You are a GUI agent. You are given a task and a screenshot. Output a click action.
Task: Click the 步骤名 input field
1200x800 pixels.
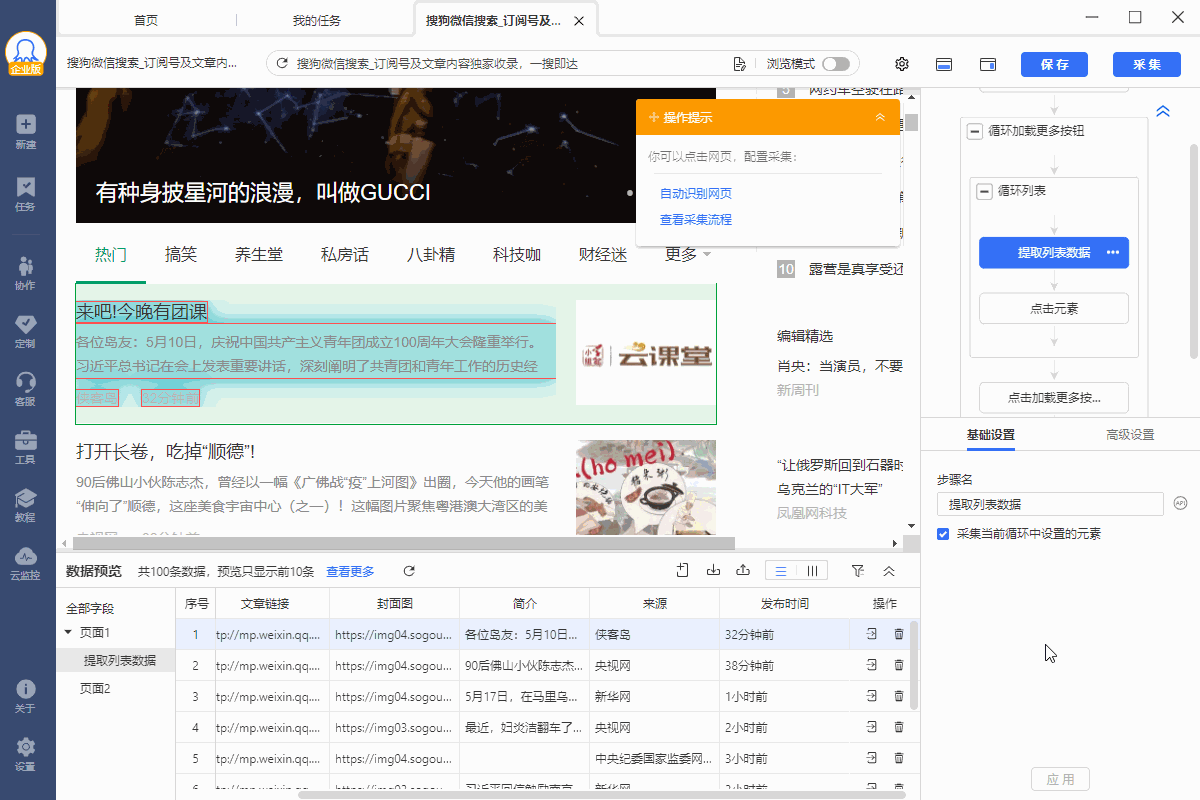1050,504
